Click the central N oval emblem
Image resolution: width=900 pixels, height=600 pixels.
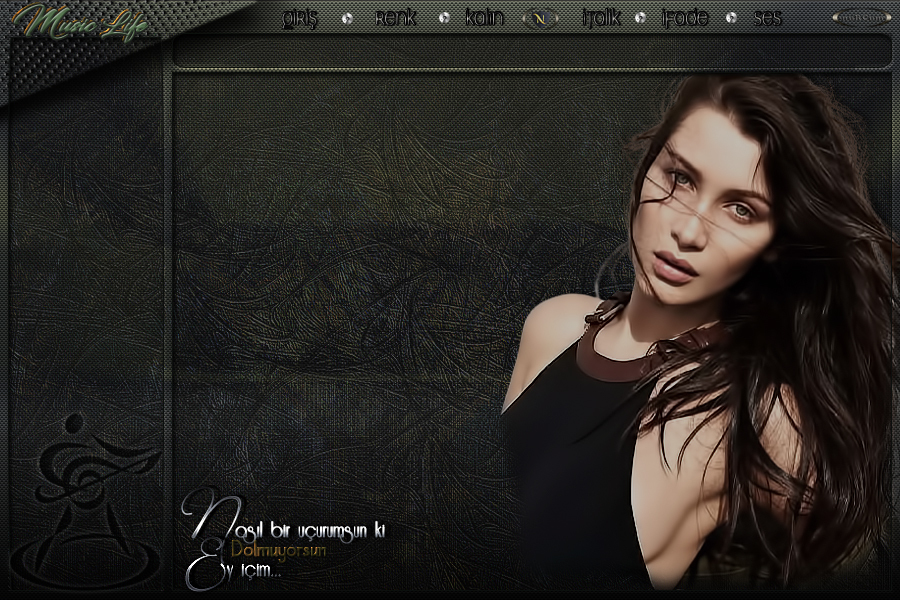tap(541, 18)
